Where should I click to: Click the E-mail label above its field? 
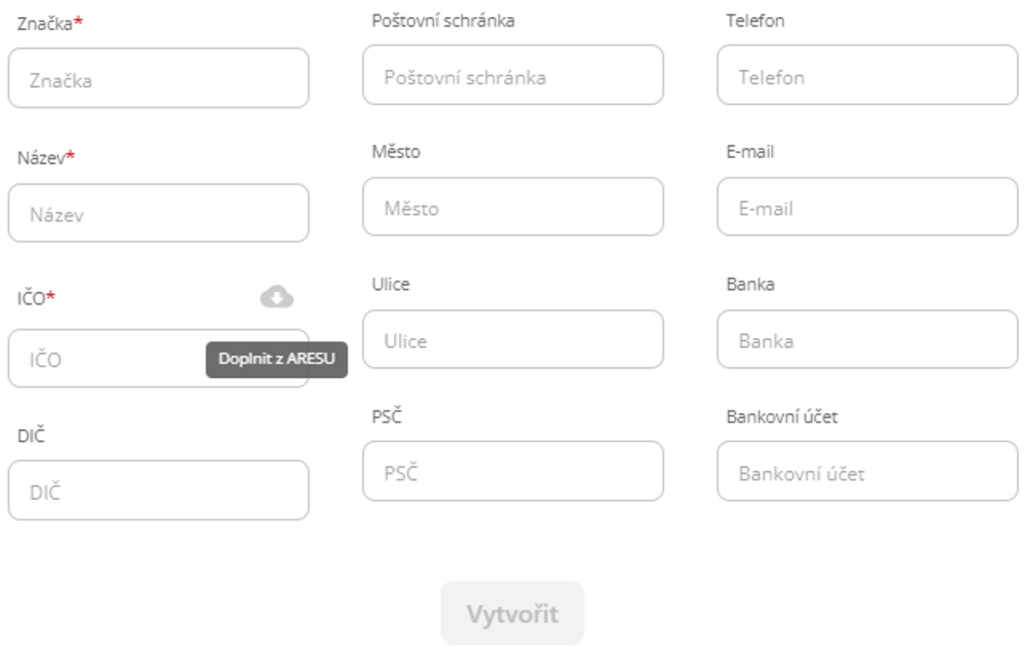(750, 152)
